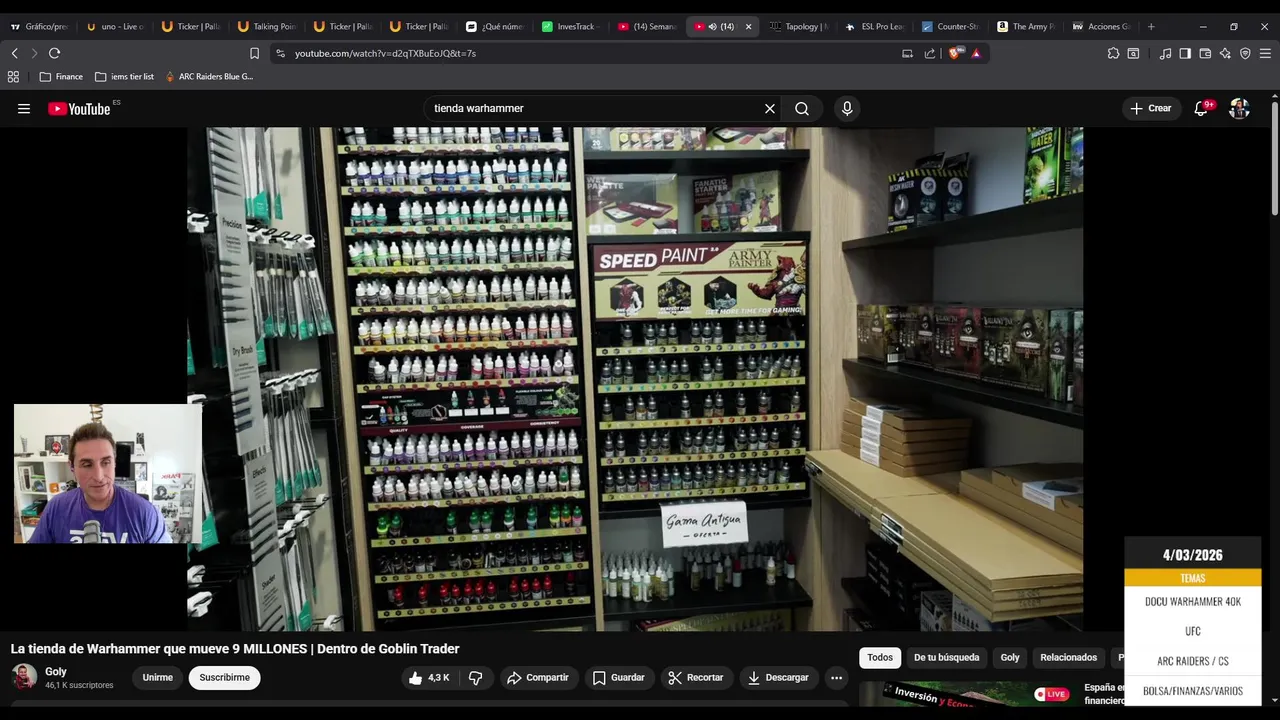Switch to The Army Painter tab
Image resolution: width=1280 pixels, height=720 pixels.
(x=1028, y=27)
